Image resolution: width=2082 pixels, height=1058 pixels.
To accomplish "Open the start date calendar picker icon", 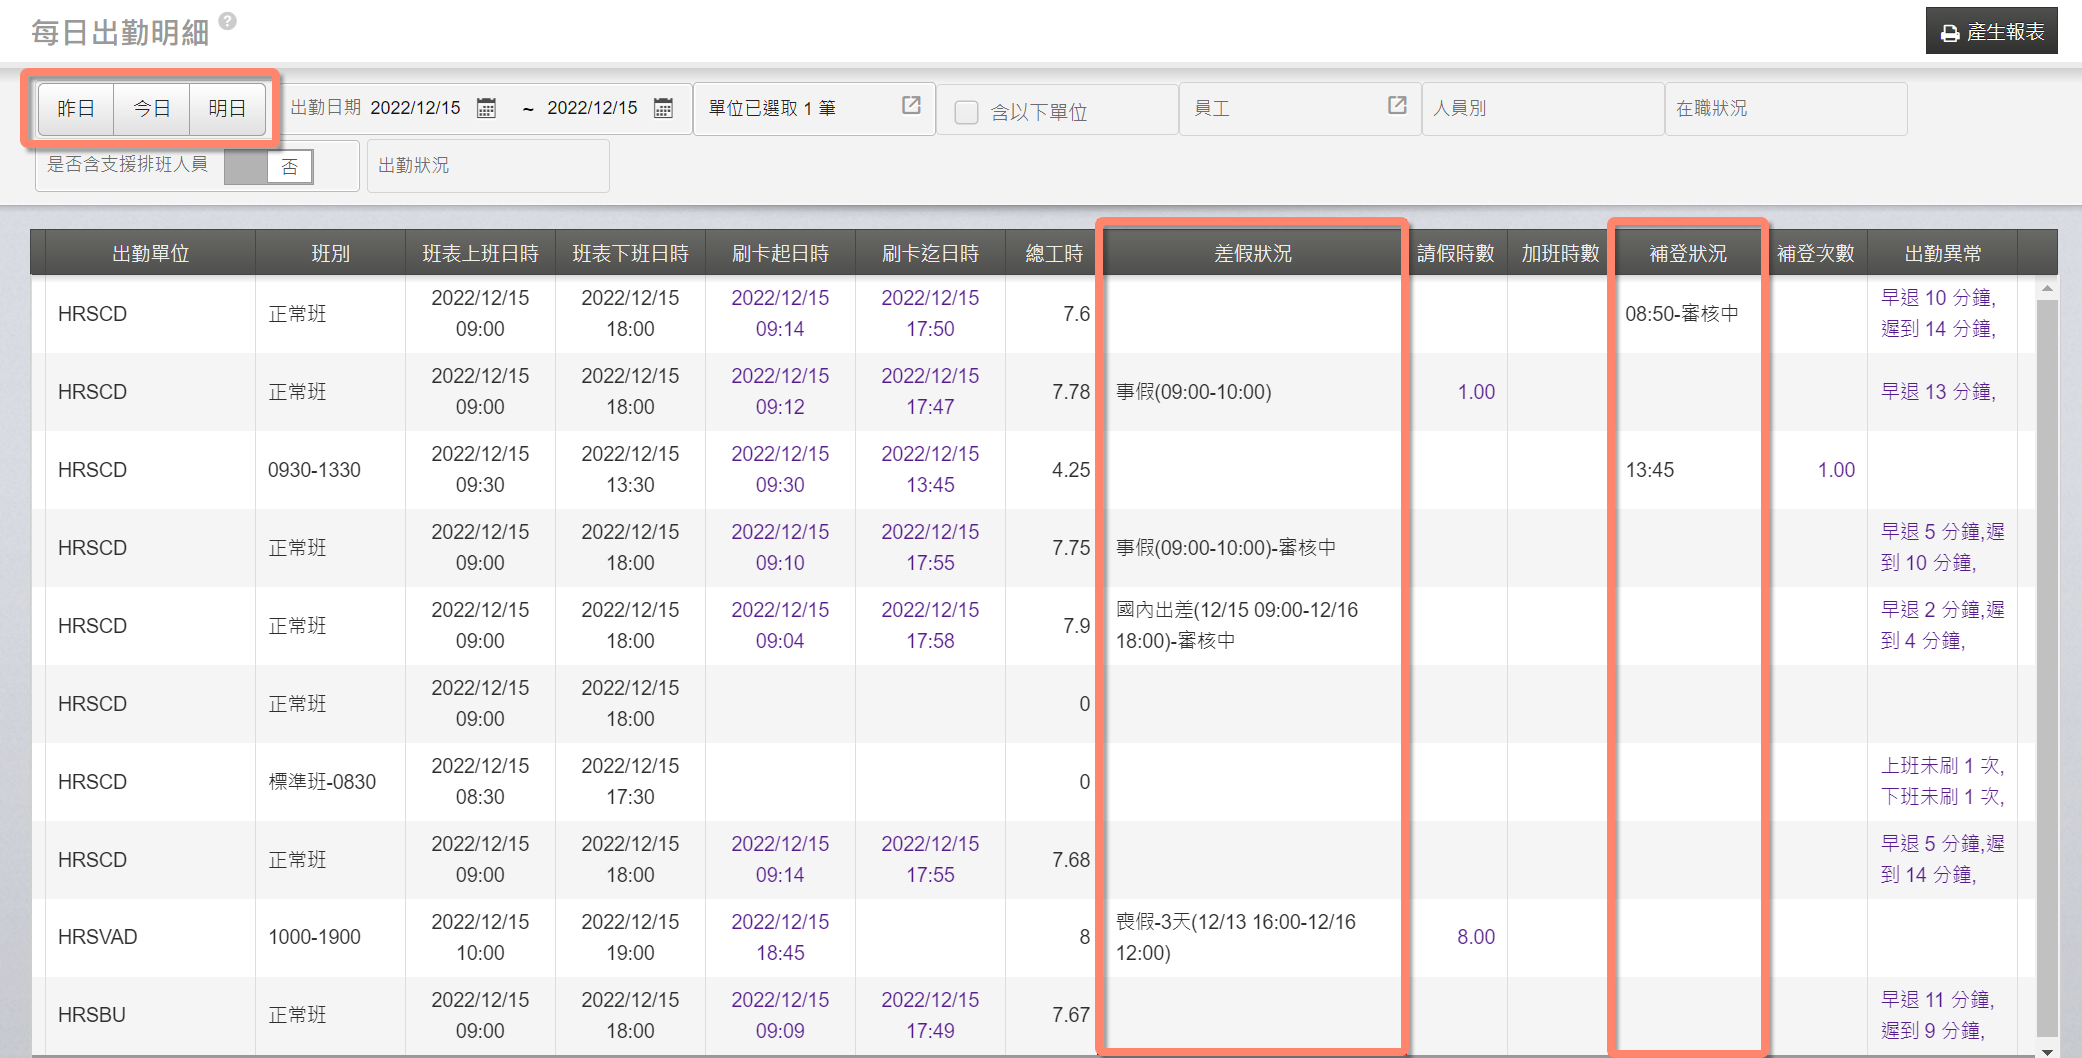I will coord(486,108).
